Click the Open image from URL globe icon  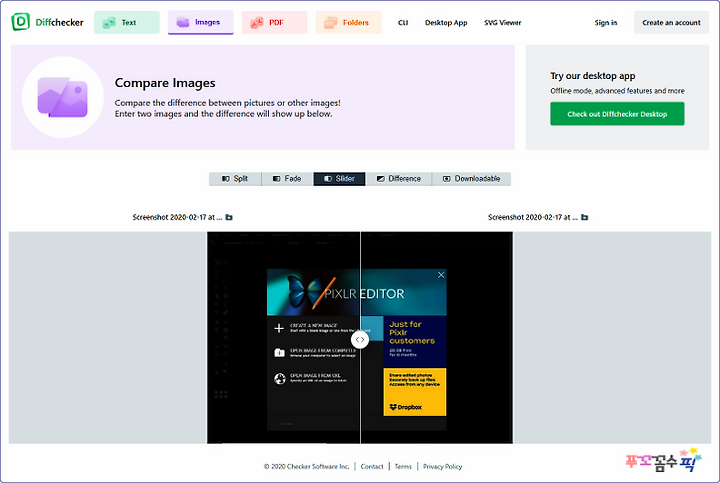[280, 378]
